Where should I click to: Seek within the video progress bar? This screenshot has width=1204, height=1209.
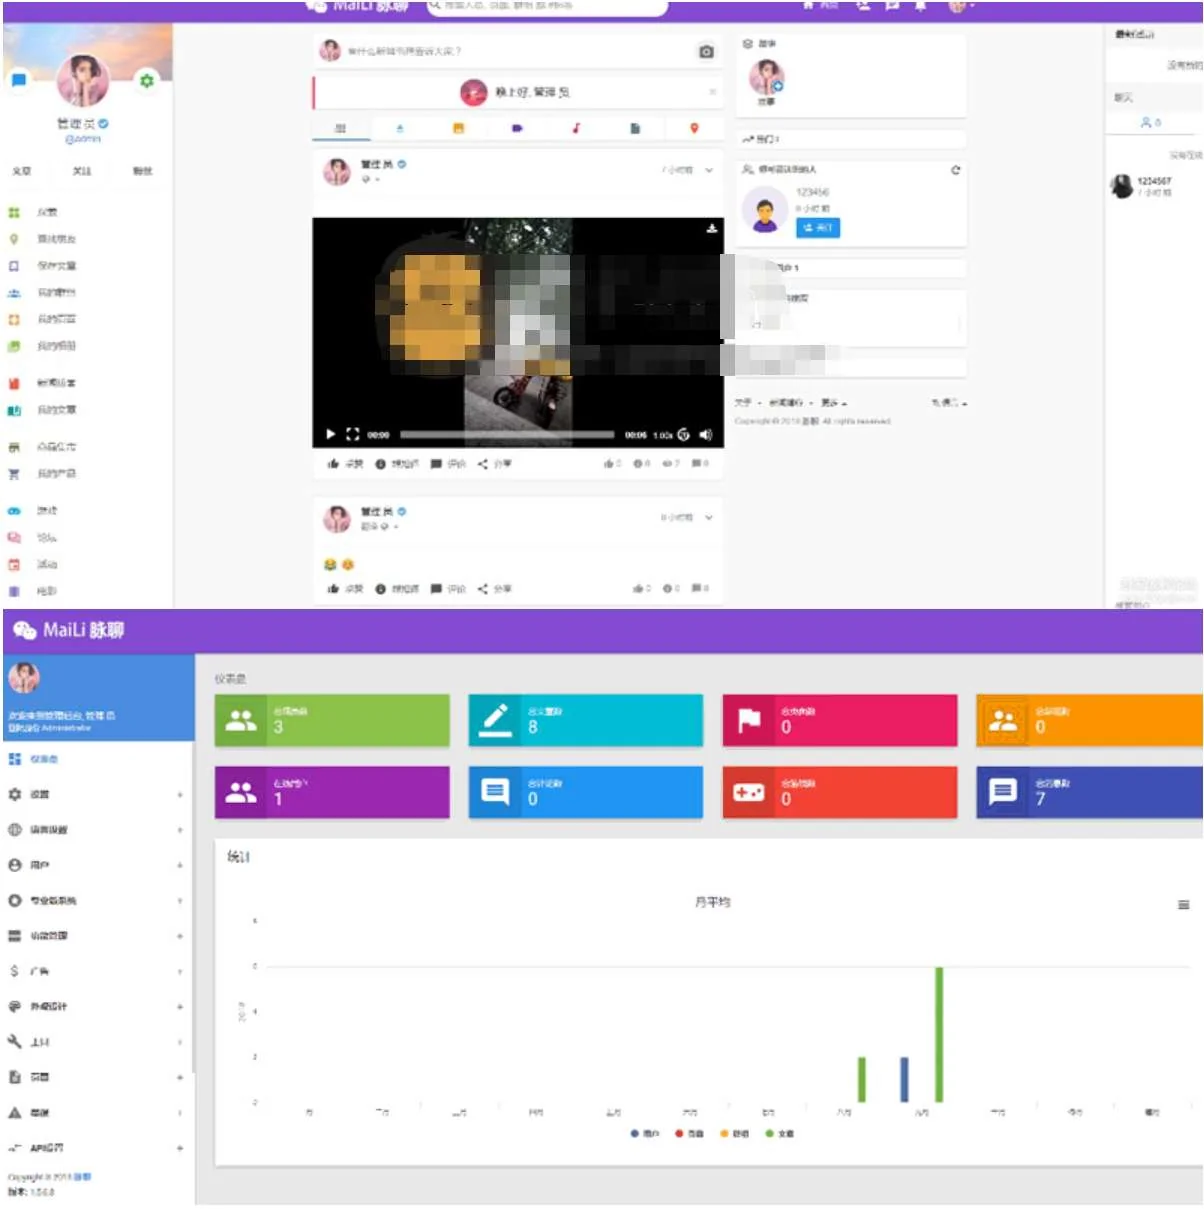click(507, 435)
